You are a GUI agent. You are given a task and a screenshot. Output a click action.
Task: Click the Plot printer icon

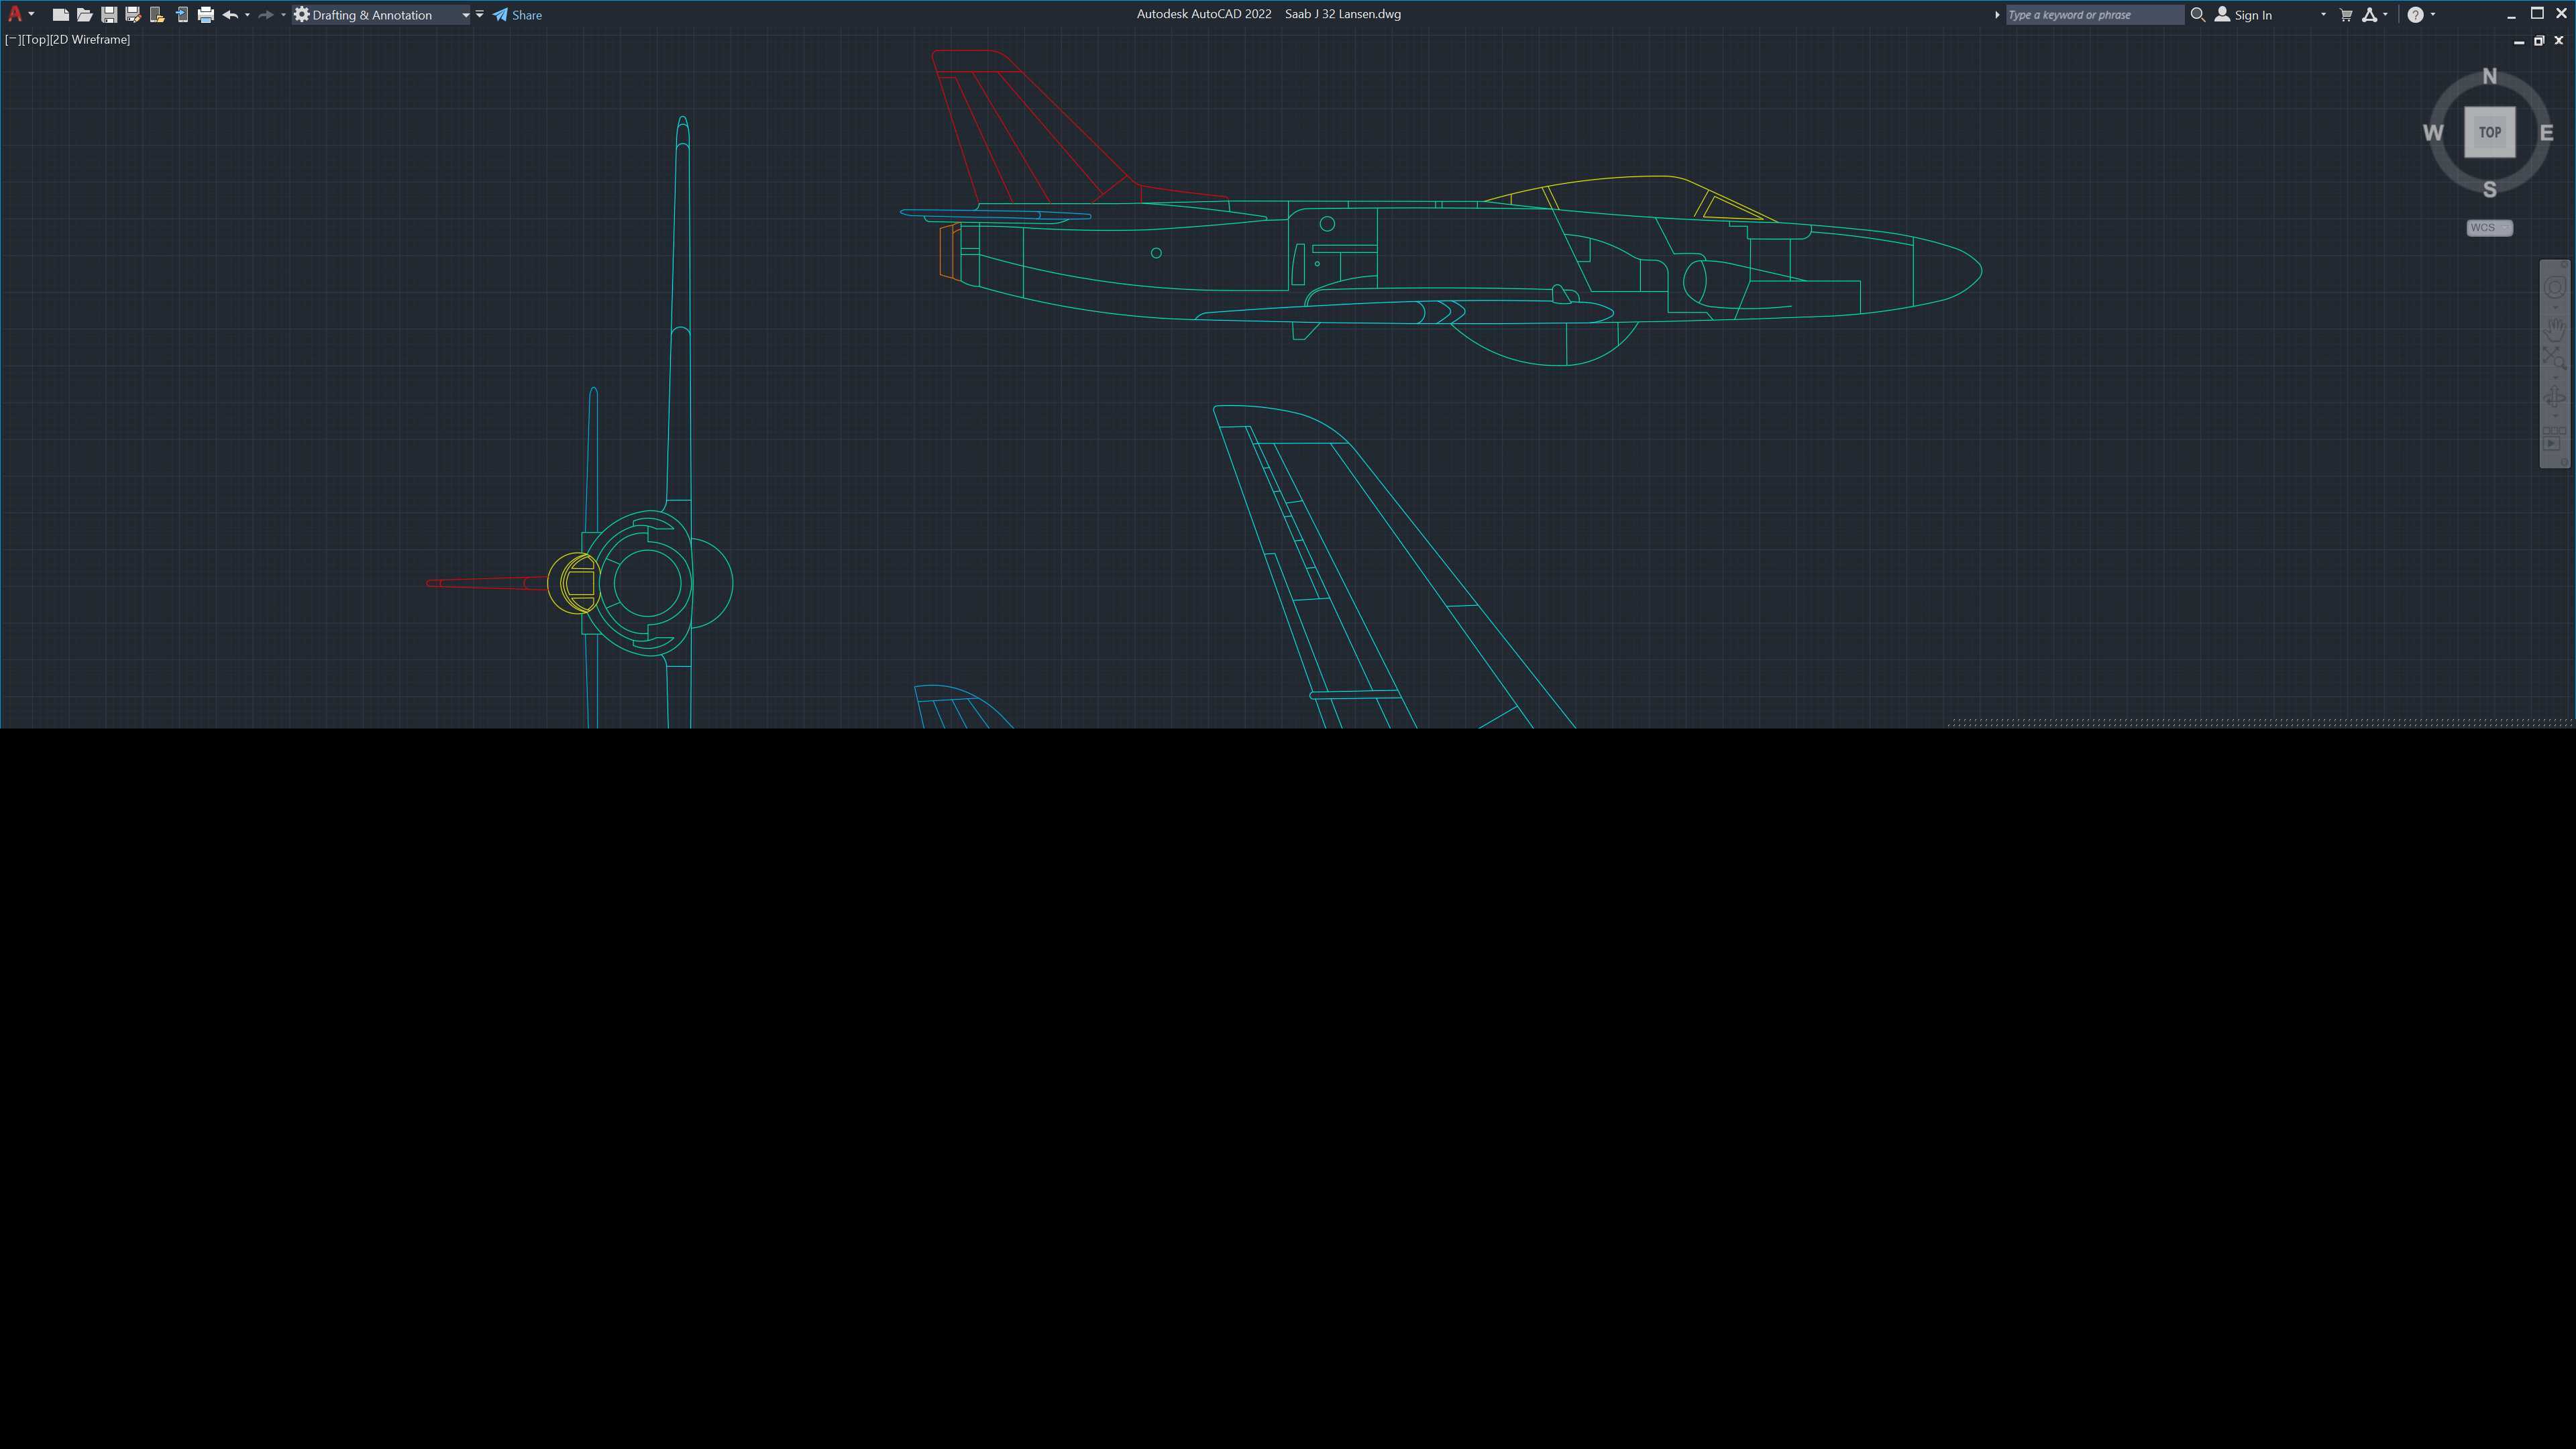206,15
